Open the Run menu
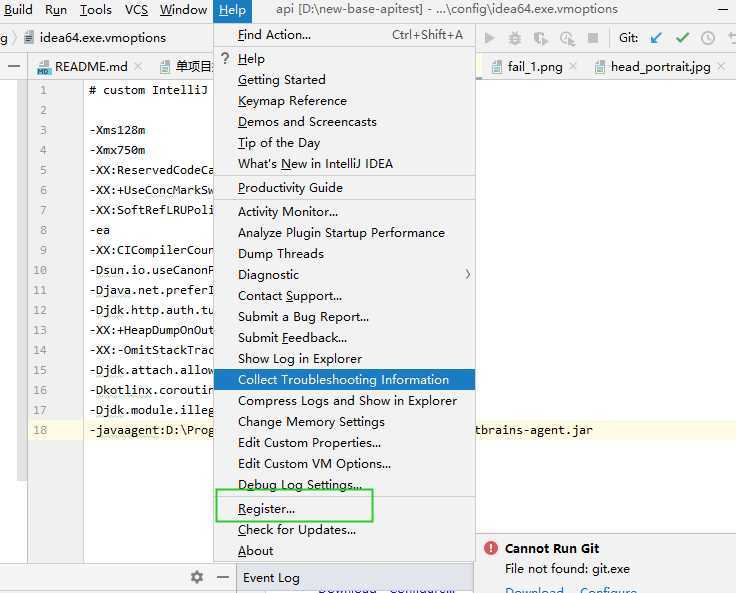 pos(56,10)
